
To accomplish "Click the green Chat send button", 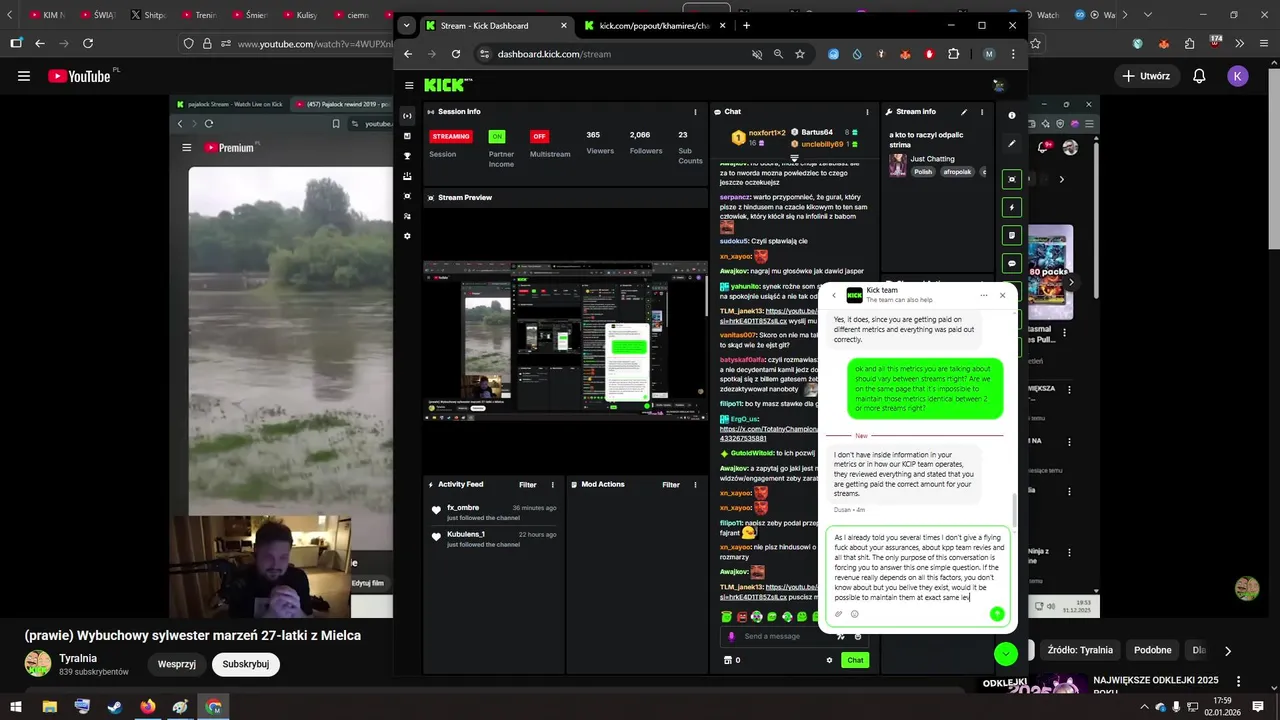I will point(855,660).
